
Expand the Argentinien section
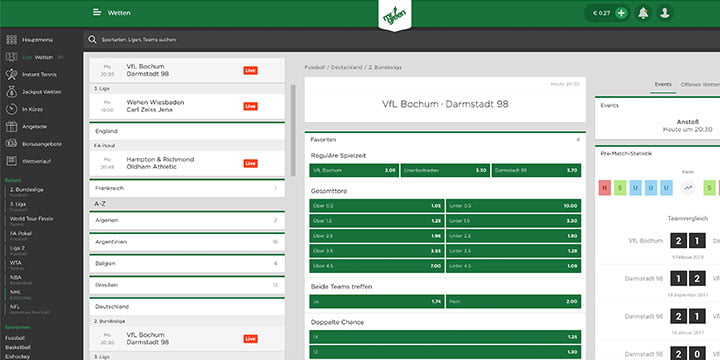pyautogui.click(x=187, y=242)
